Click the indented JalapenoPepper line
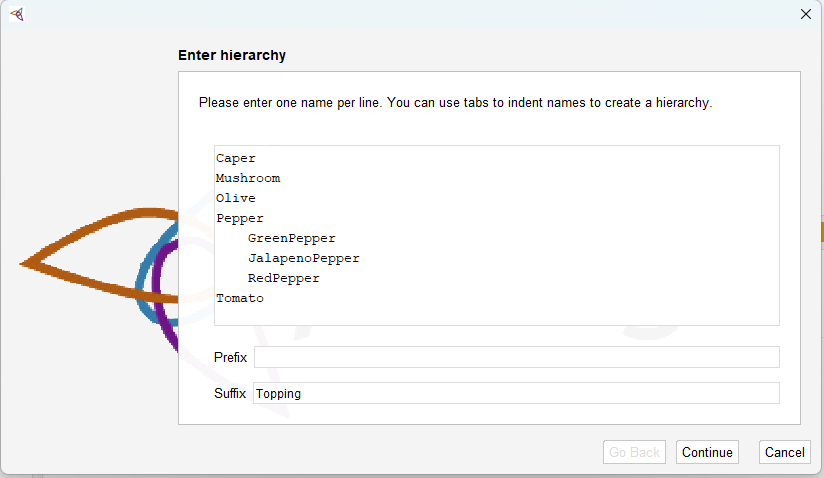This screenshot has height=478, width=824. 304,258
